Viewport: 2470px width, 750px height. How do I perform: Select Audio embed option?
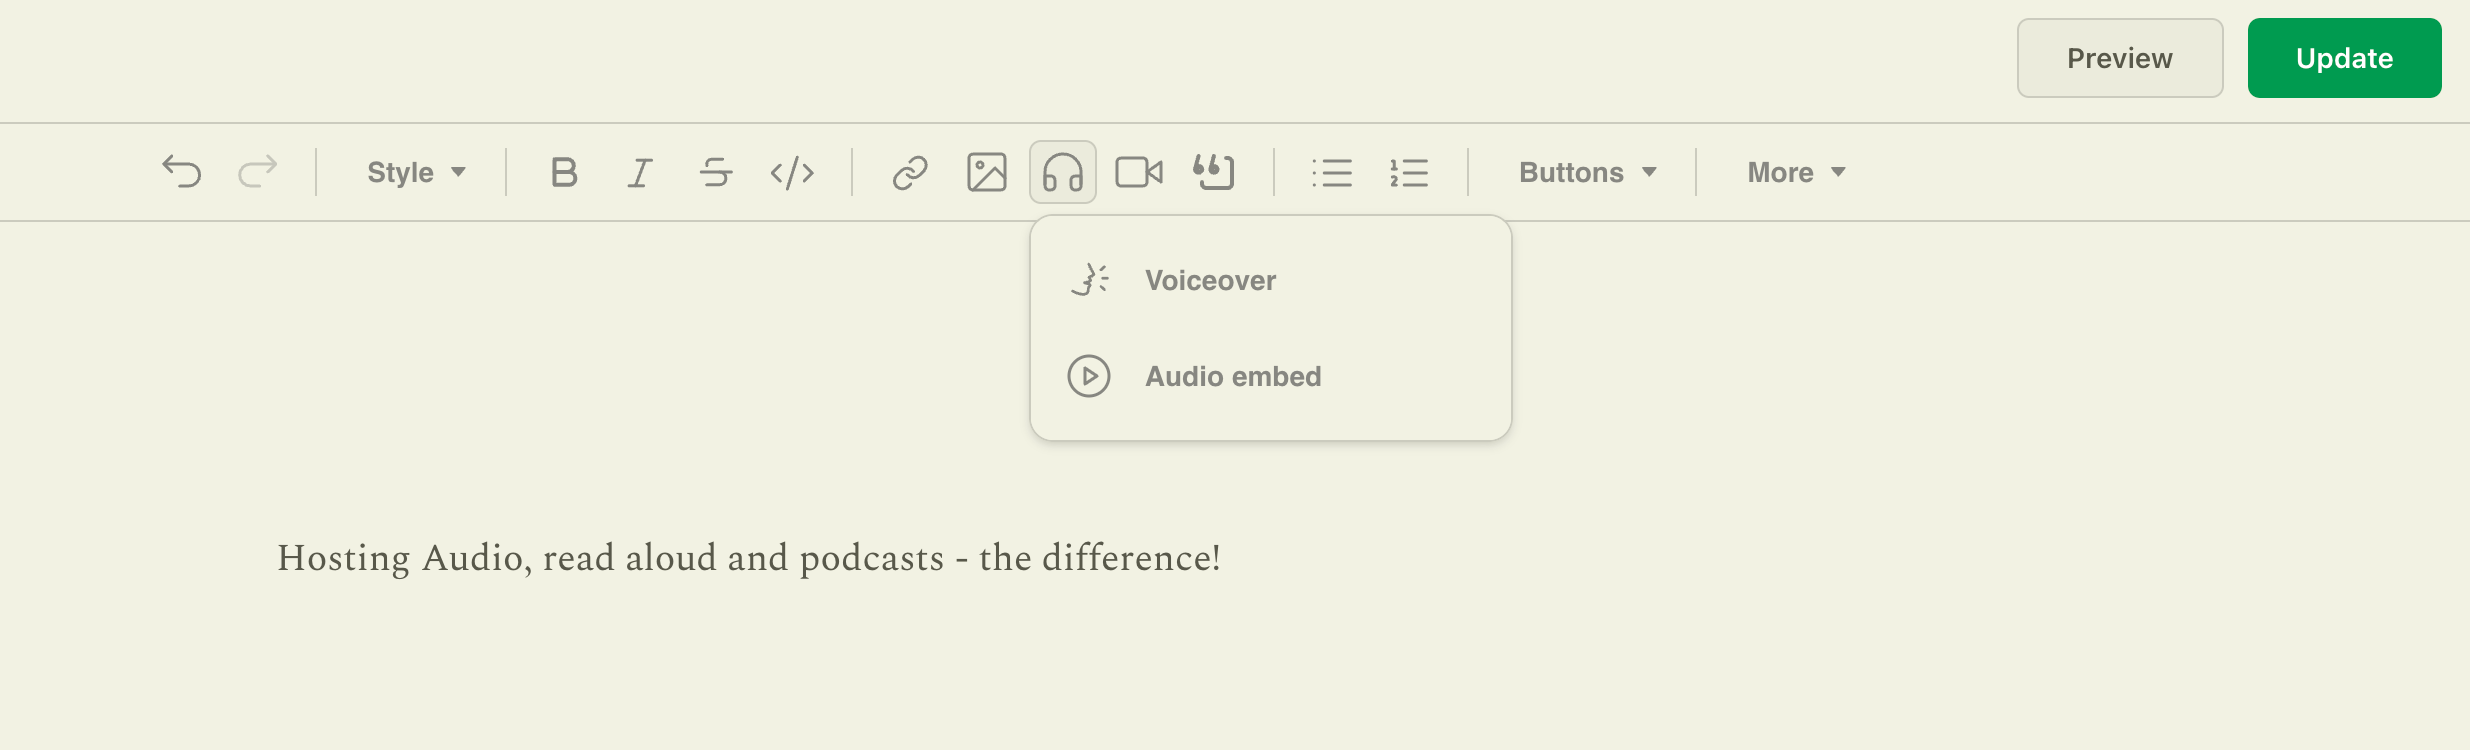tap(1271, 376)
